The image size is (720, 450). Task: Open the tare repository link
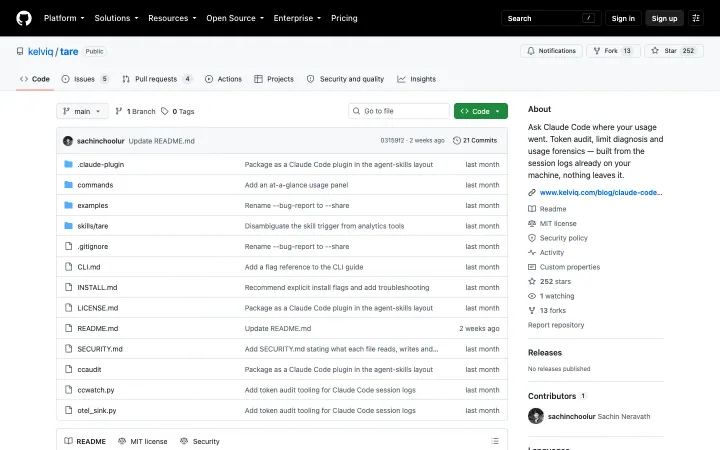point(69,51)
